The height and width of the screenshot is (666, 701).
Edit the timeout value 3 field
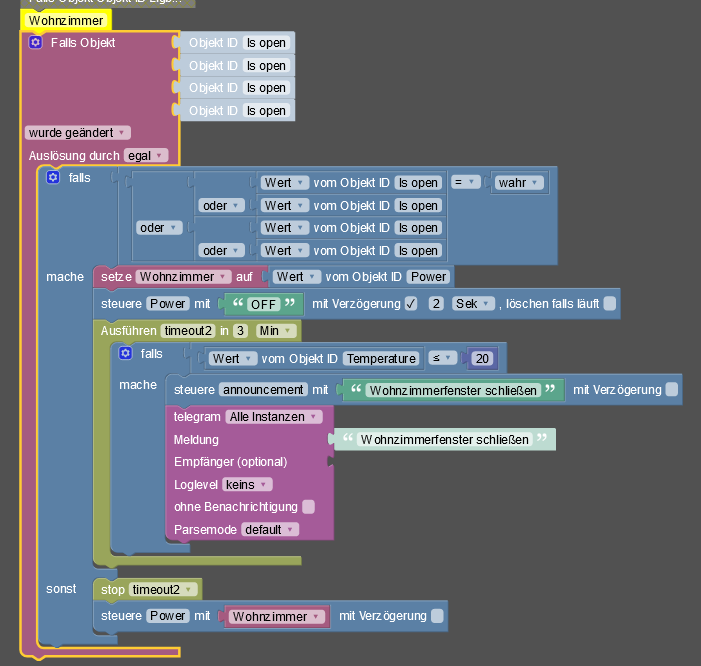click(x=240, y=331)
